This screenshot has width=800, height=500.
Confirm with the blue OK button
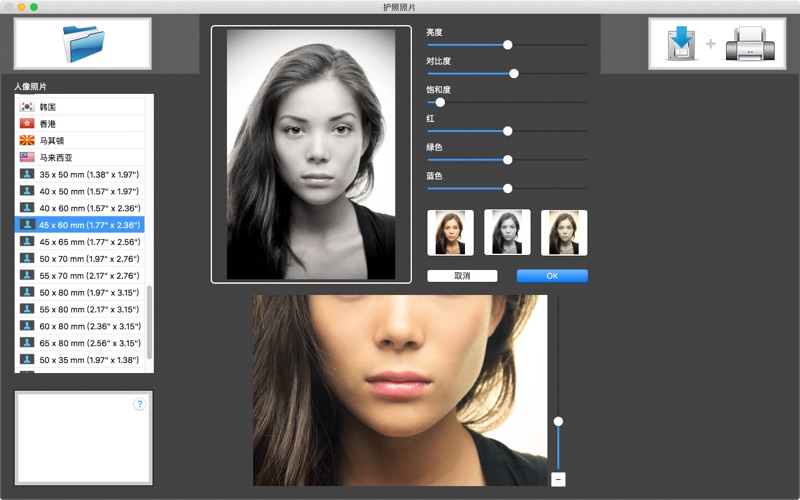(552, 276)
